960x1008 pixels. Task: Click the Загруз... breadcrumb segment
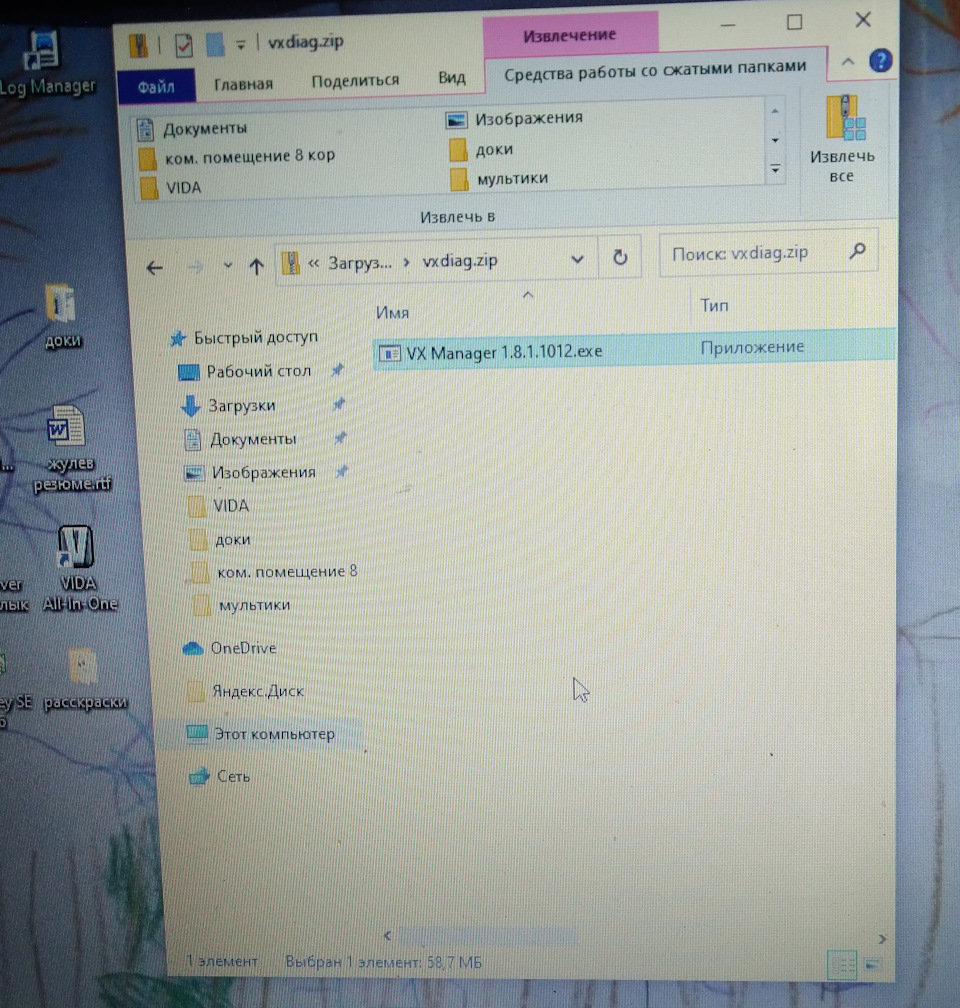[x=360, y=263]
